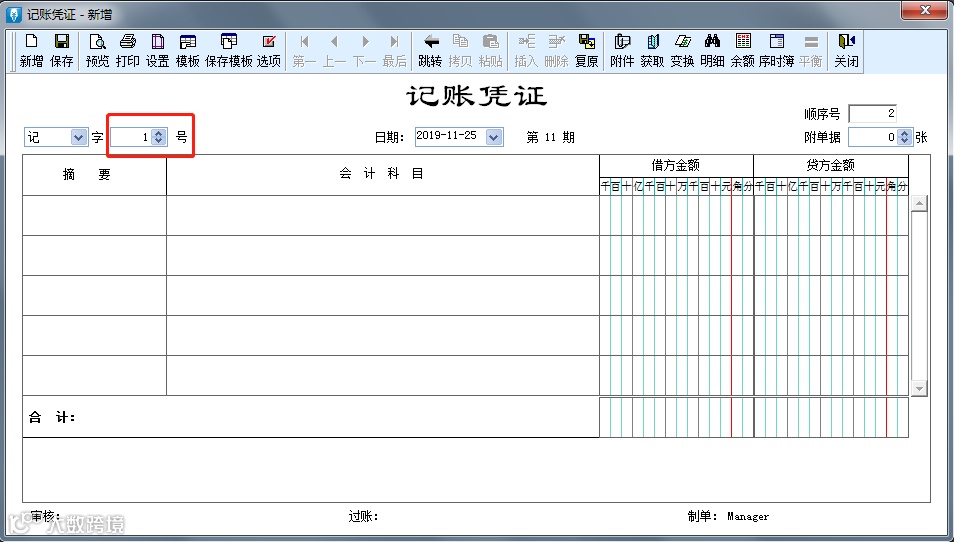Open 选项 options

pyautogui.click(x=269, y=50)
